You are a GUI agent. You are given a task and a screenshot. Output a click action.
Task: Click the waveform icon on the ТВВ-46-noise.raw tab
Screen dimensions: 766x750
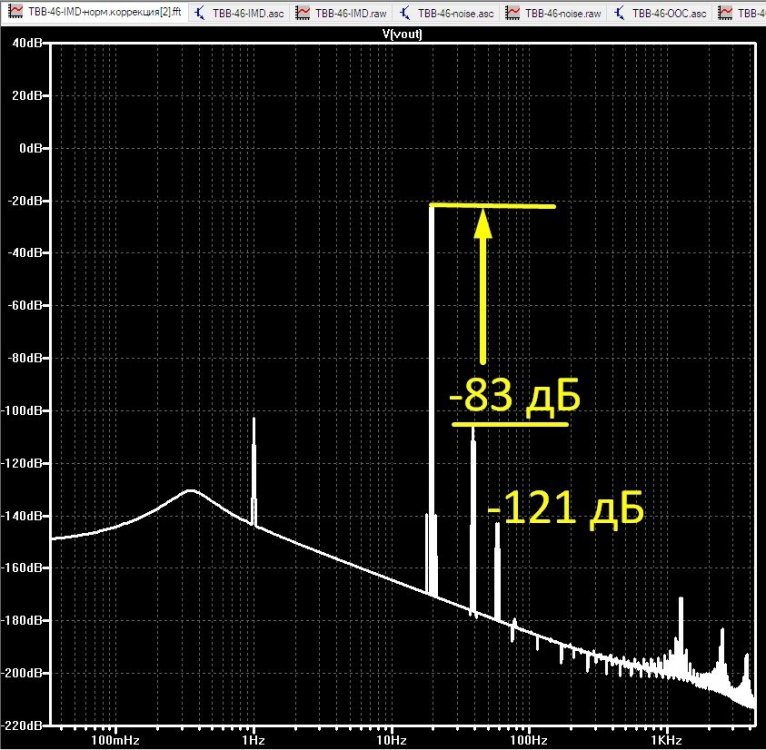tap(512, 13)
